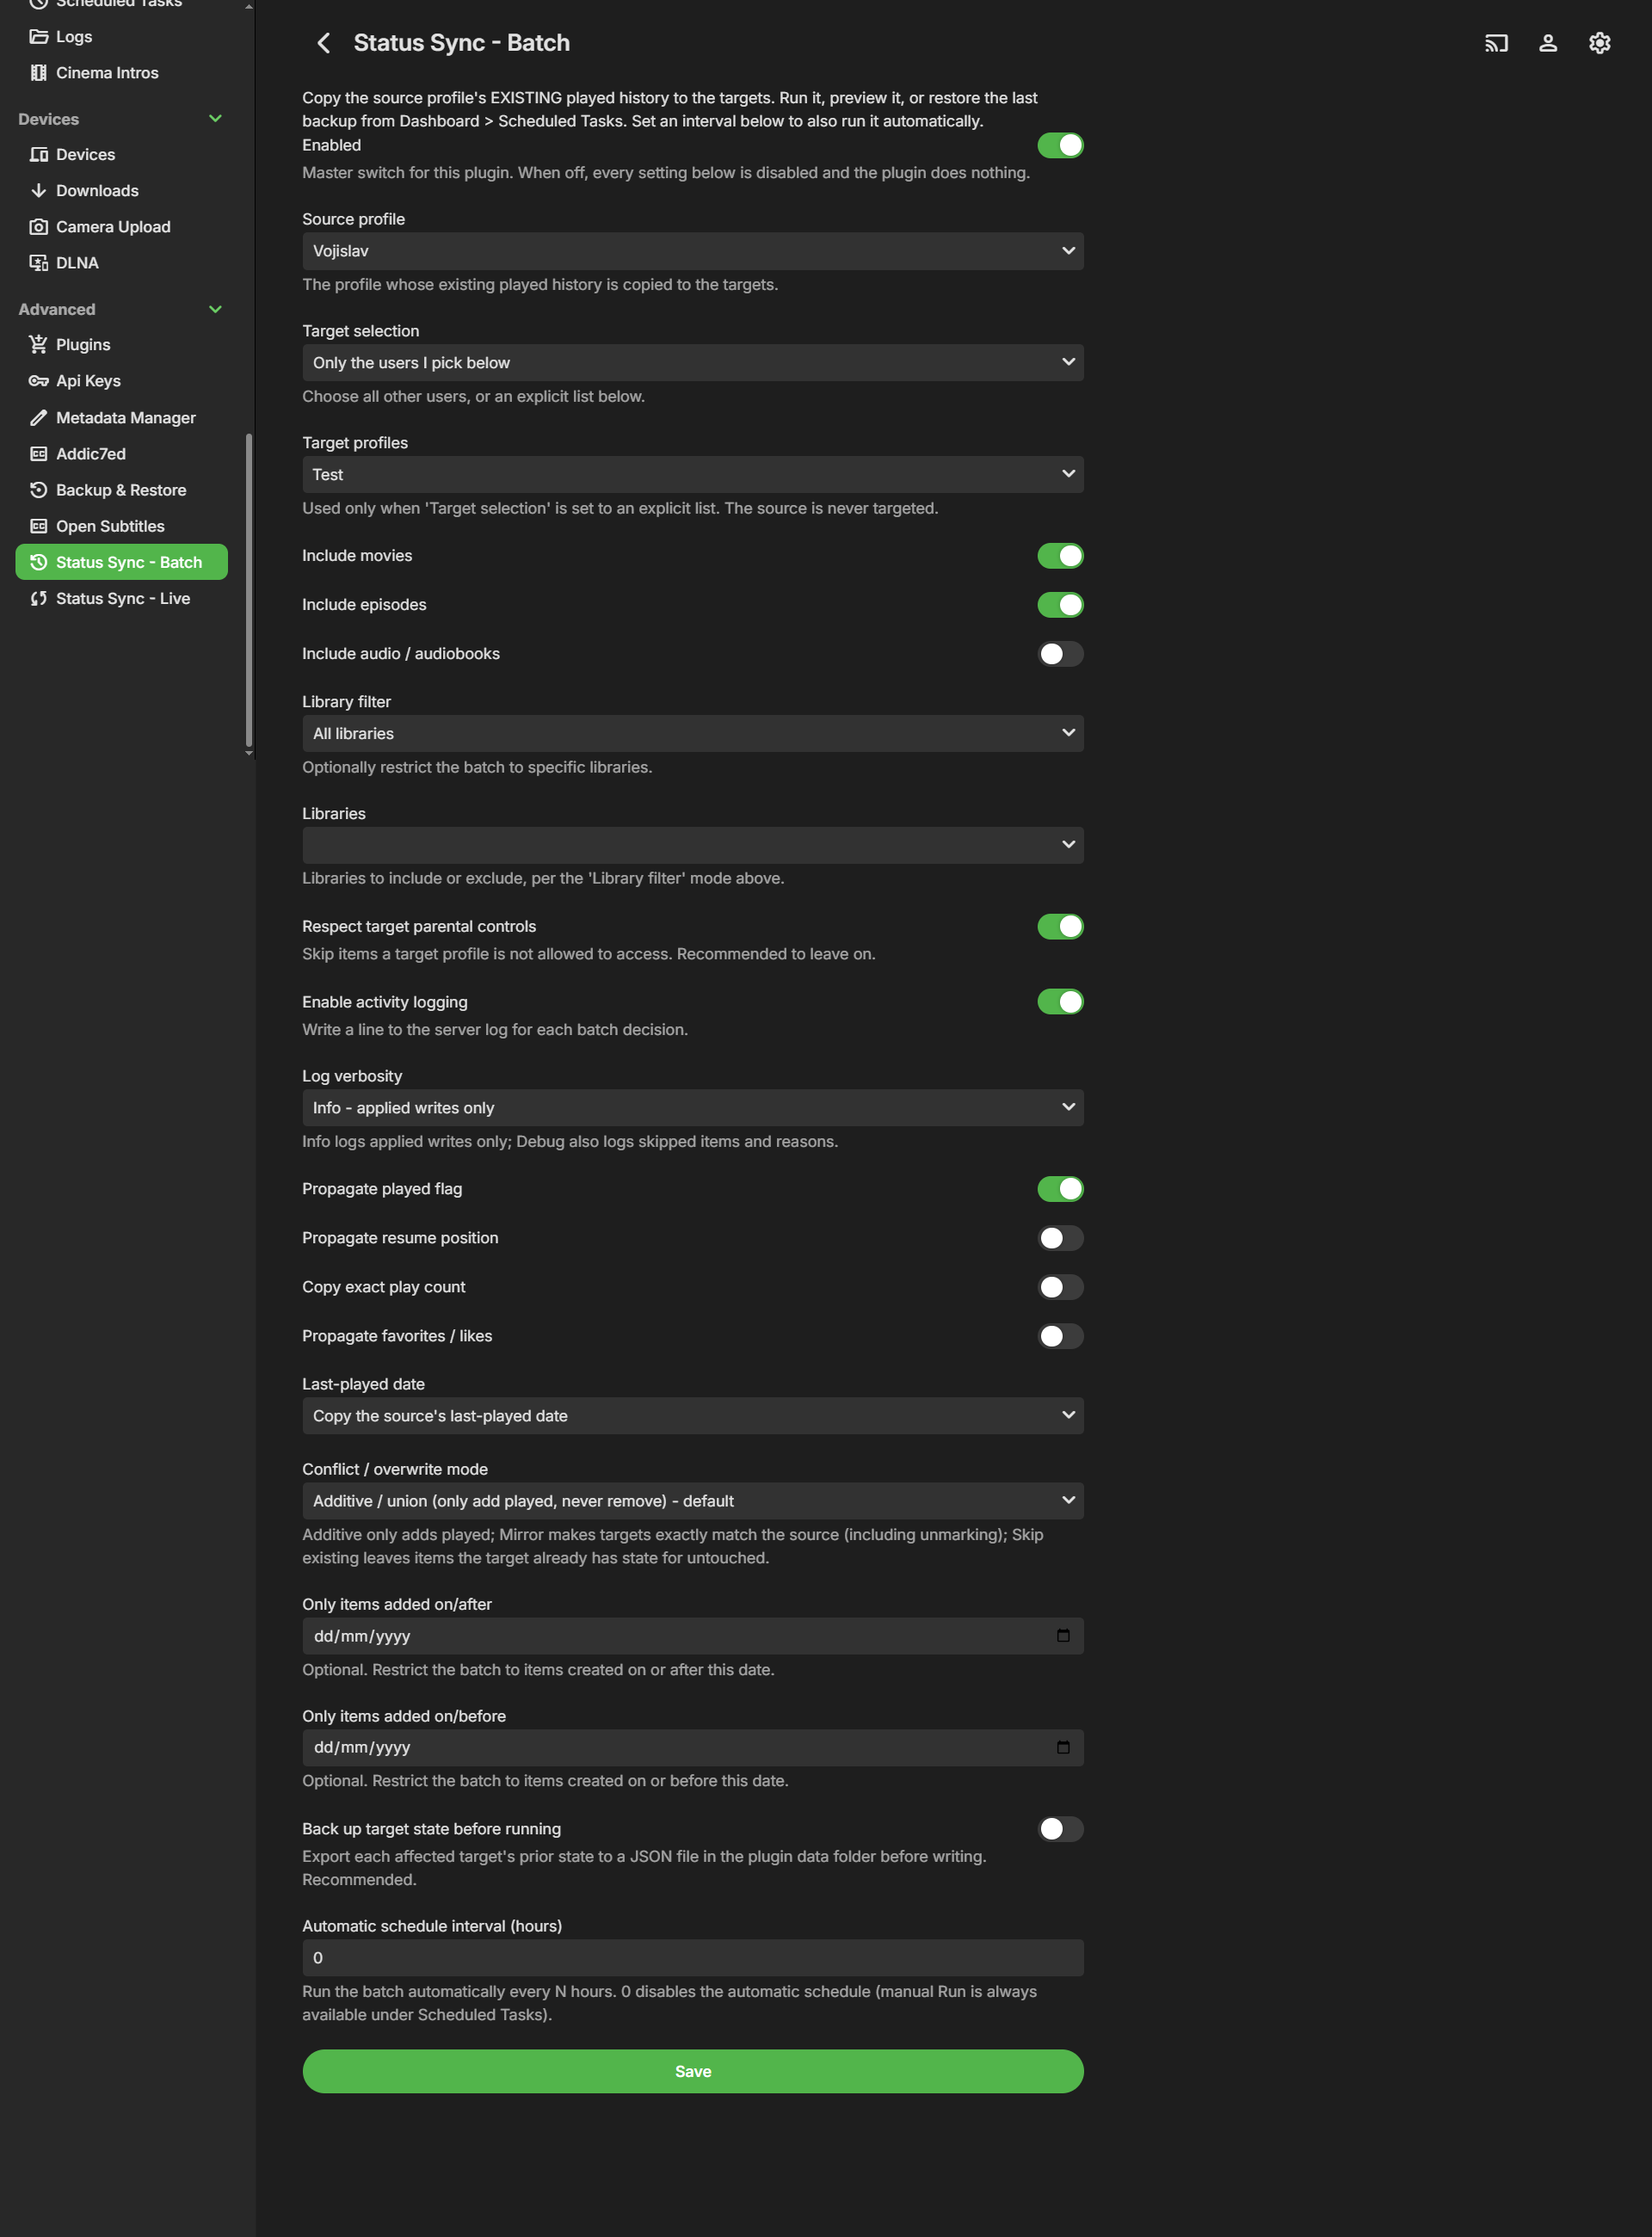Viewport: 1652px width, 2237px height.
Task: Disable Include episodes
Action: 1060,605
